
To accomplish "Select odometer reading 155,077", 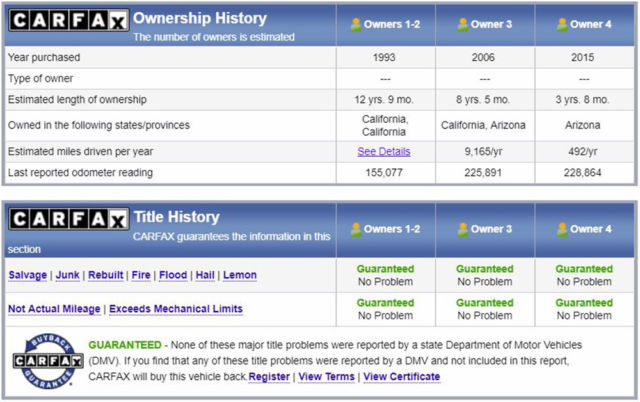I will pos(384,173).
